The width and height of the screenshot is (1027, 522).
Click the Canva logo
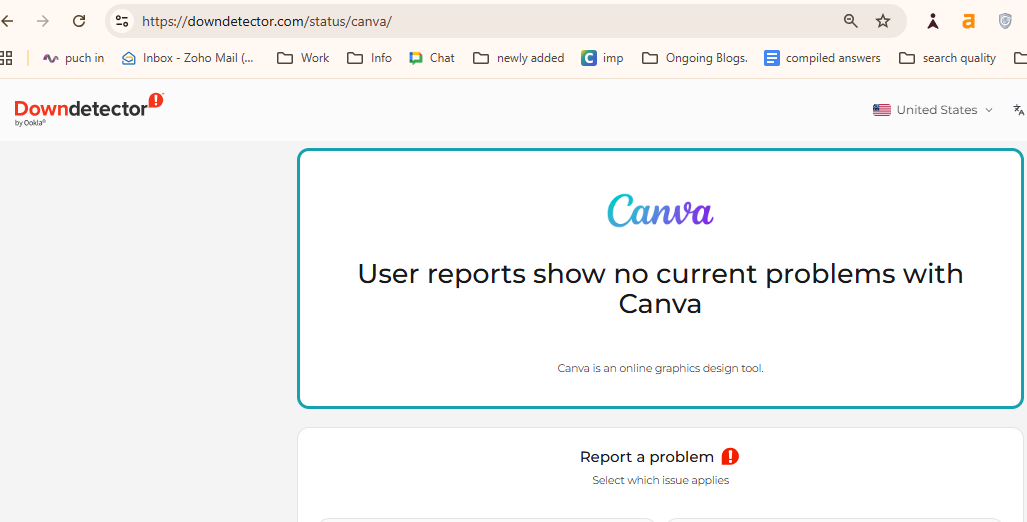[660, 210]
